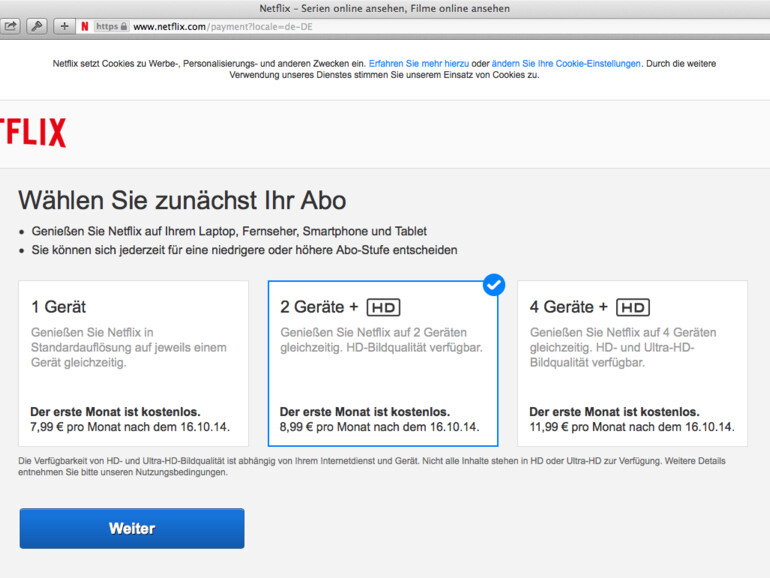Click the www.netflix.com address field
This screenshot has height=578, width=770.
(422, 27)
